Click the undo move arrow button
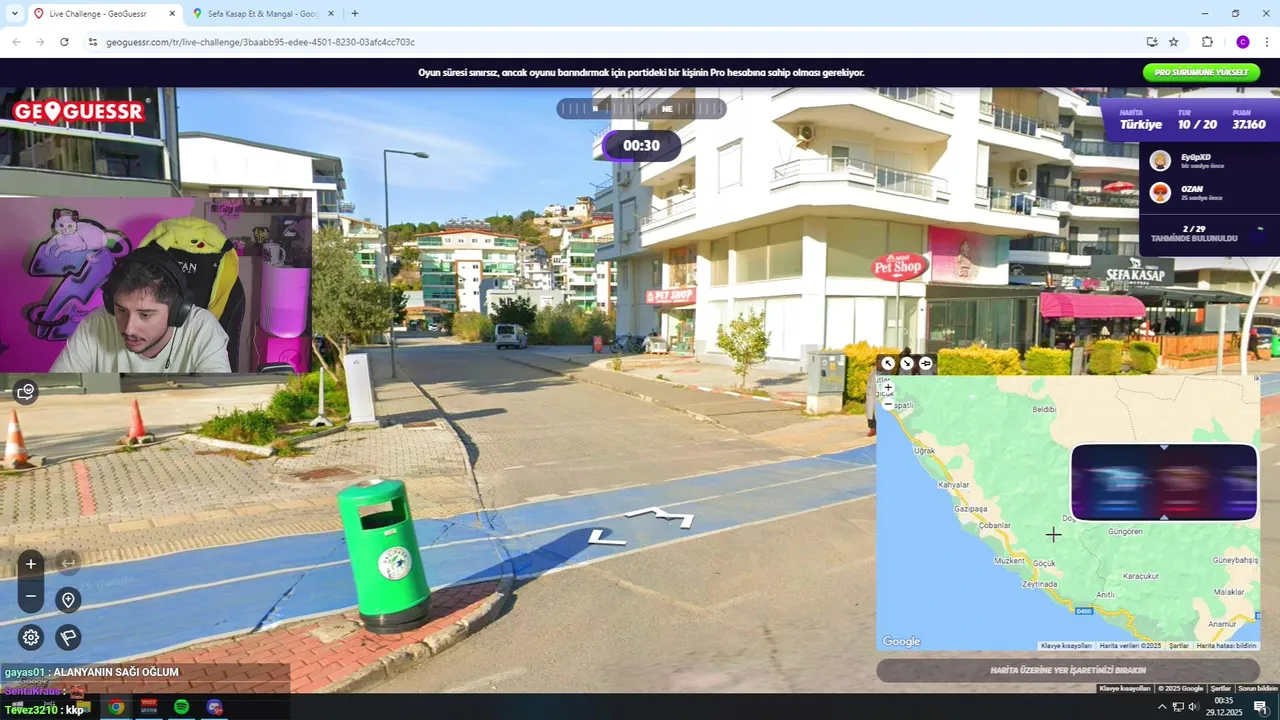 pyautogui.click(x=68, y=564)
